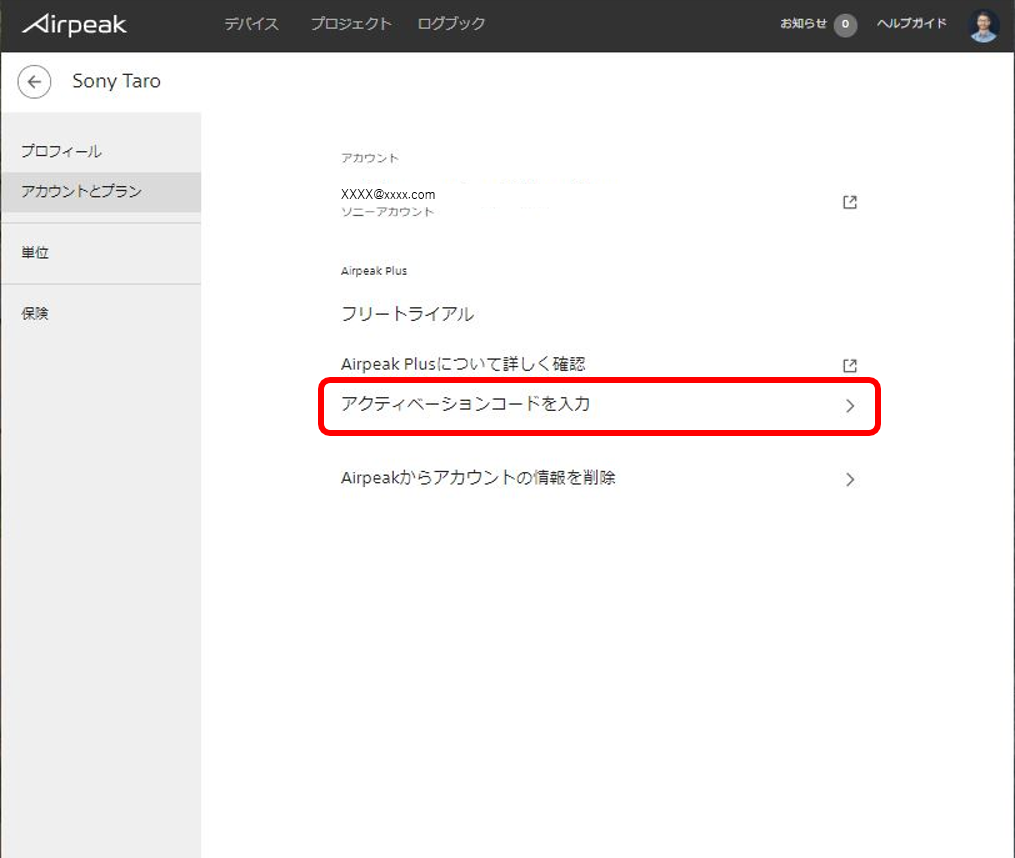The height and width of the screenshot is (858, 1015).
Task: Select Airpeakからアカウントの情報を削除 option
Action: [478, 478]
